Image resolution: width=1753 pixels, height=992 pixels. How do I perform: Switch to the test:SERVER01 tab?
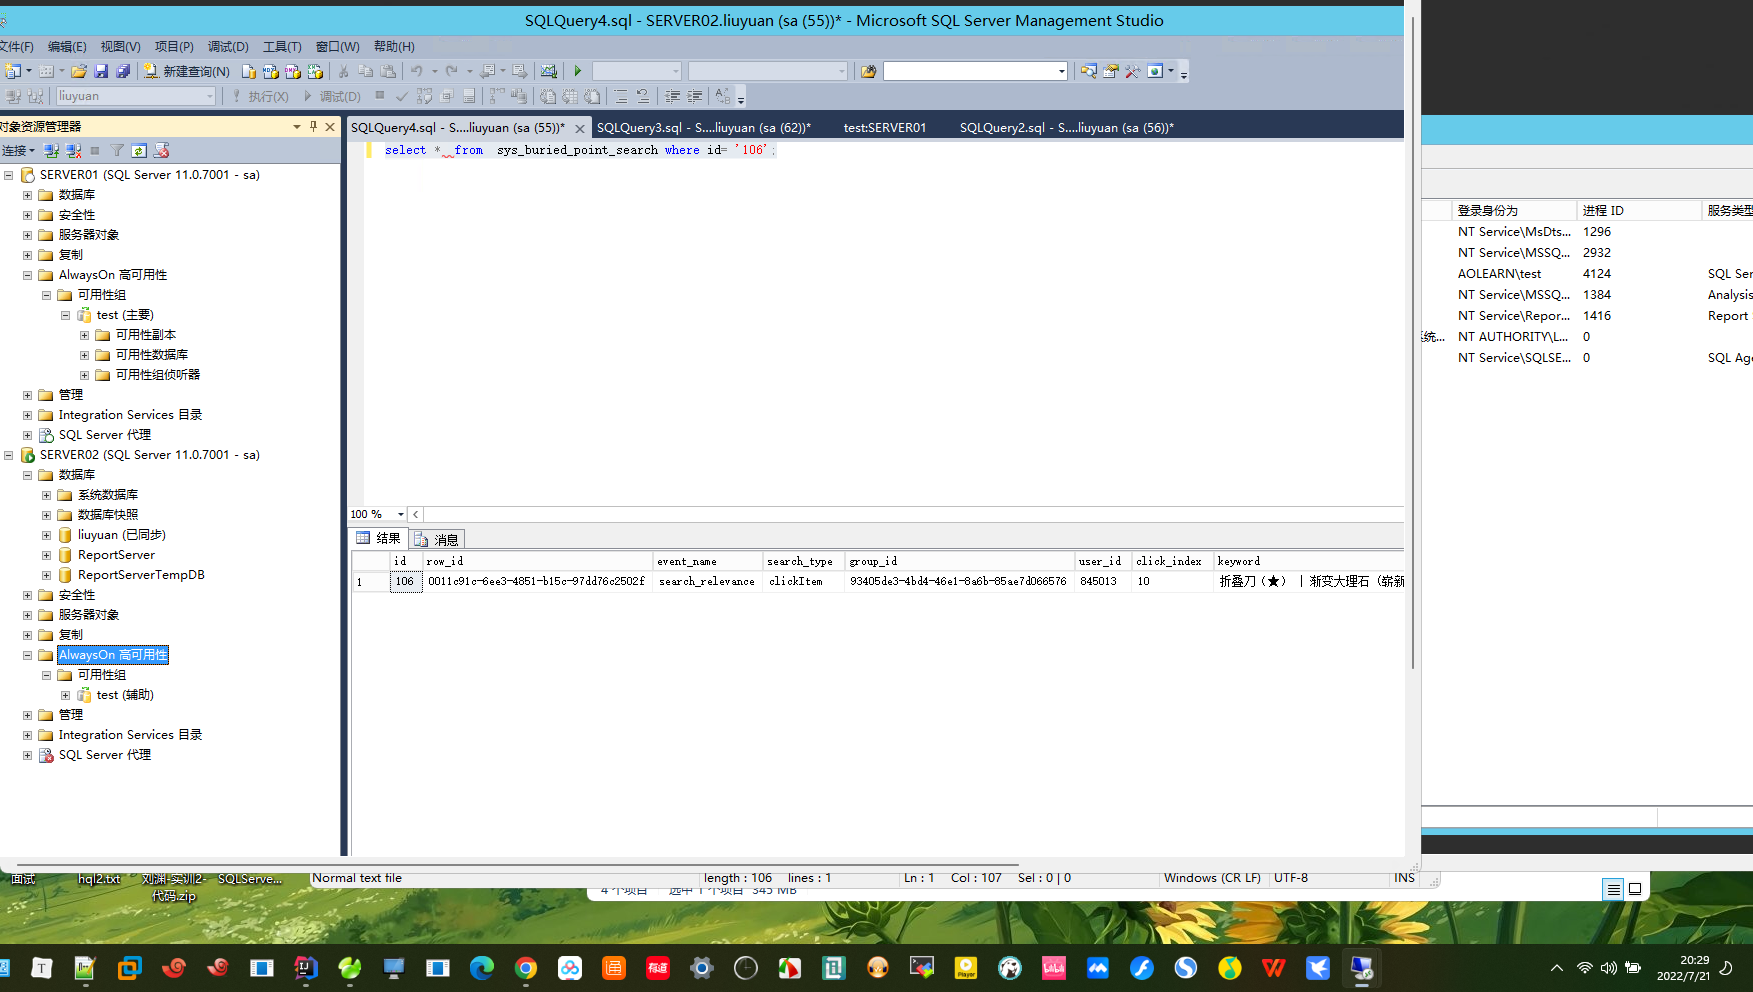(x=885, y=127)
